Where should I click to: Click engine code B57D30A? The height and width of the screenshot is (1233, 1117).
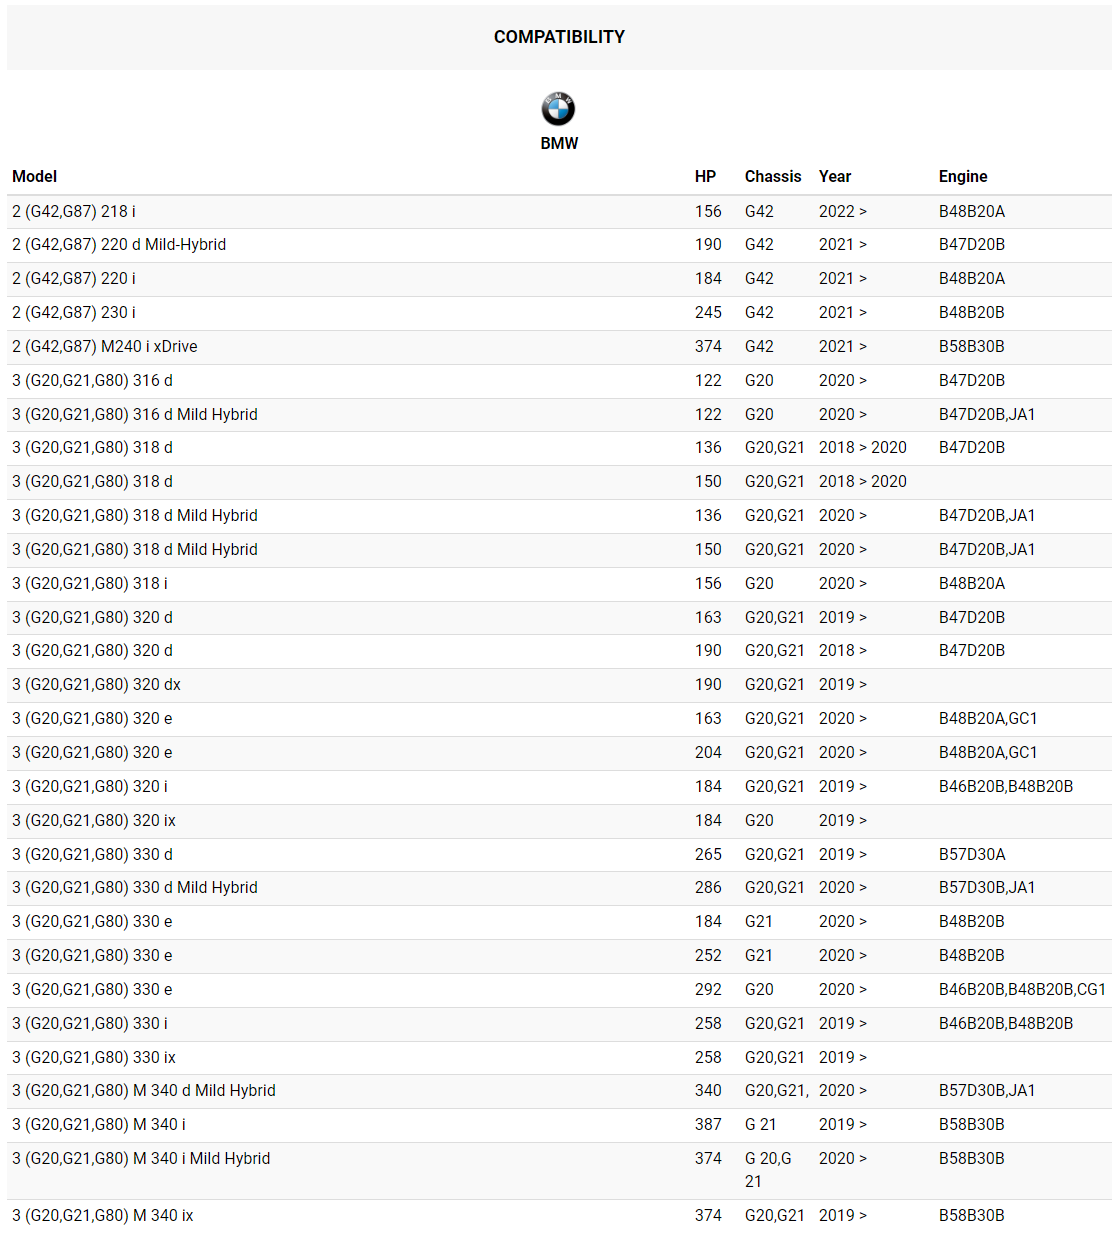click(972, 854)
